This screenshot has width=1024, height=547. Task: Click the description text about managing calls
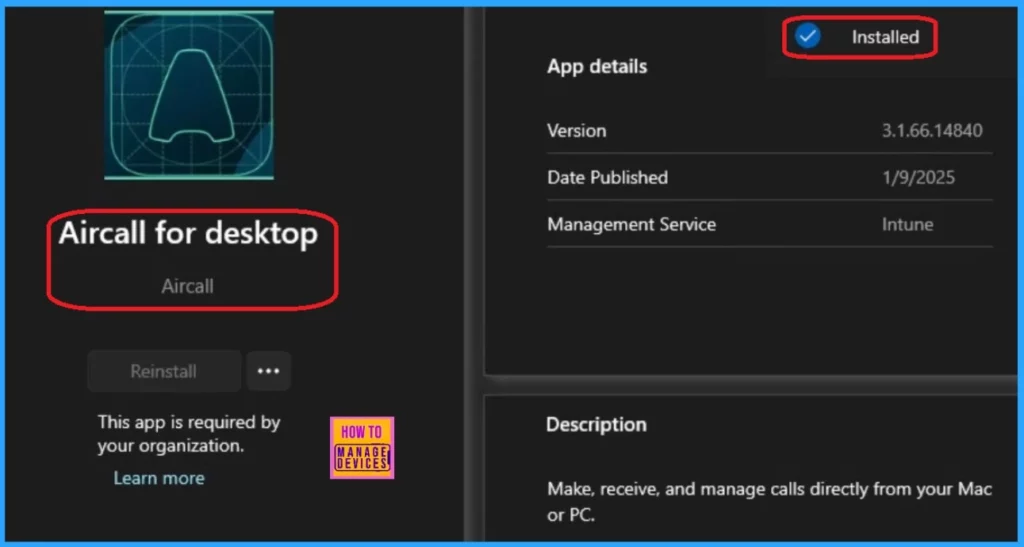[x=769, y=502]
